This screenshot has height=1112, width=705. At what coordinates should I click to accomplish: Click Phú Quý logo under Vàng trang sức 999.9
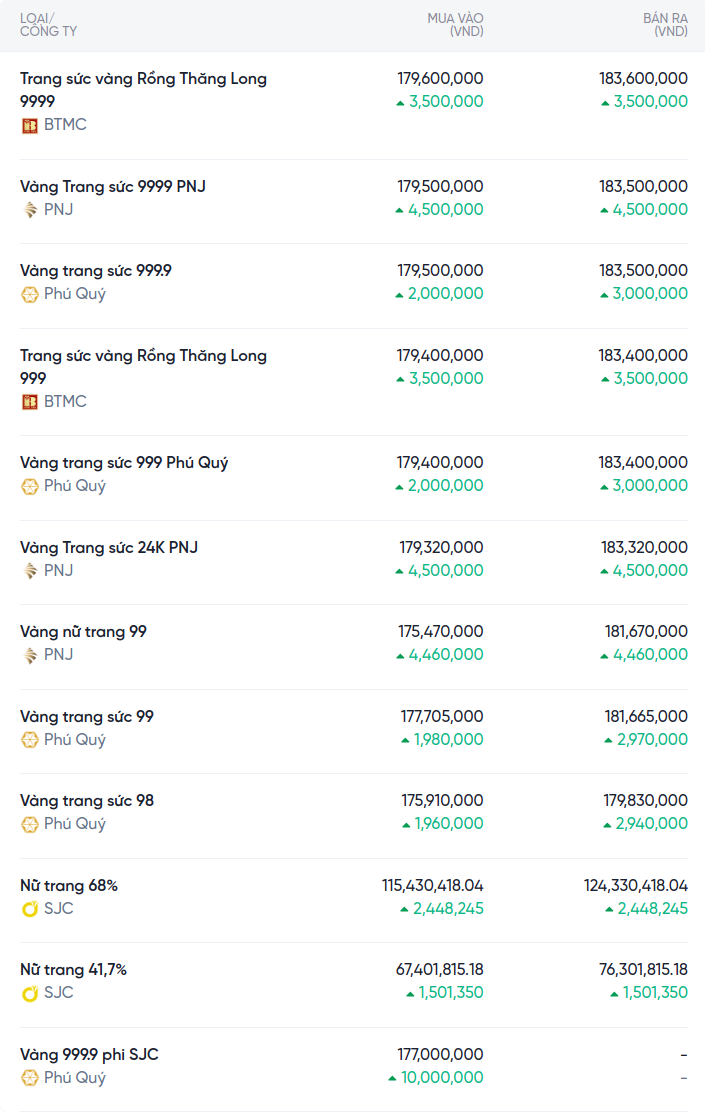click(30, 294)
